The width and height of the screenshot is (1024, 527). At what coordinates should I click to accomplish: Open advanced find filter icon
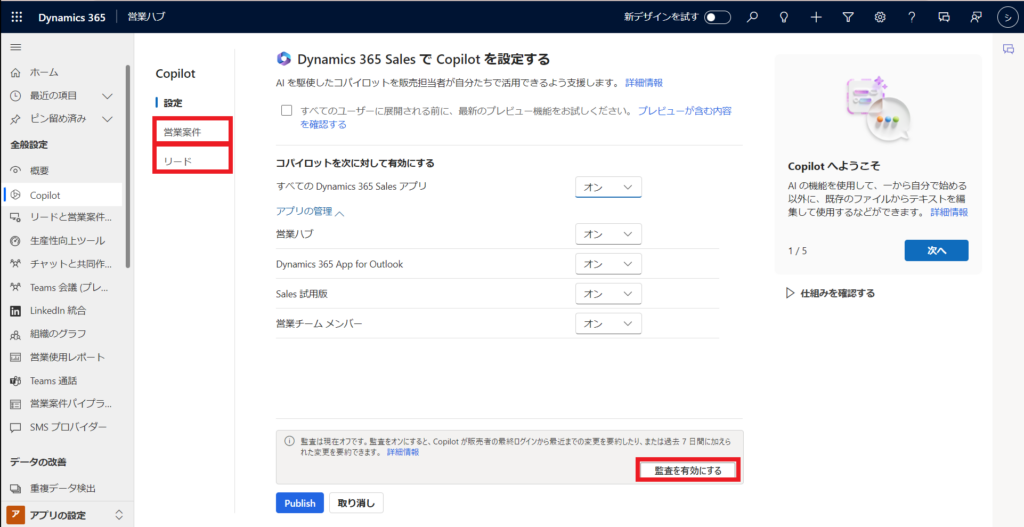click(x=848, y=17)
